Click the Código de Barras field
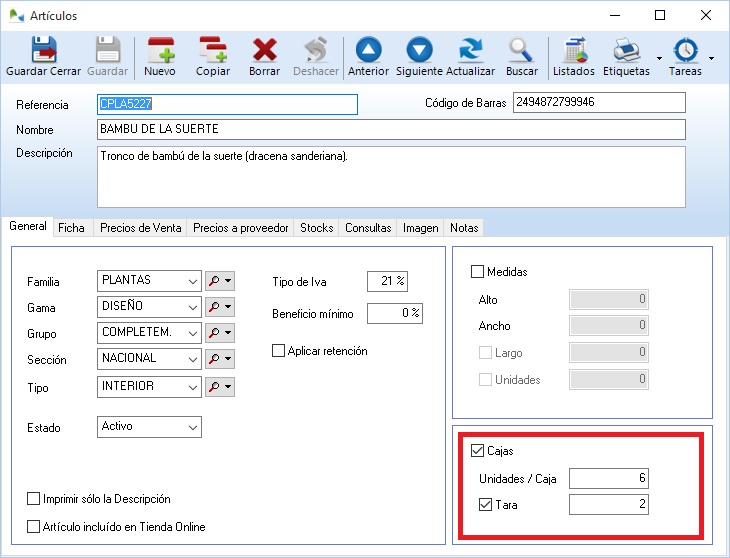The image size is (730, 558). (x=598, y=103)
